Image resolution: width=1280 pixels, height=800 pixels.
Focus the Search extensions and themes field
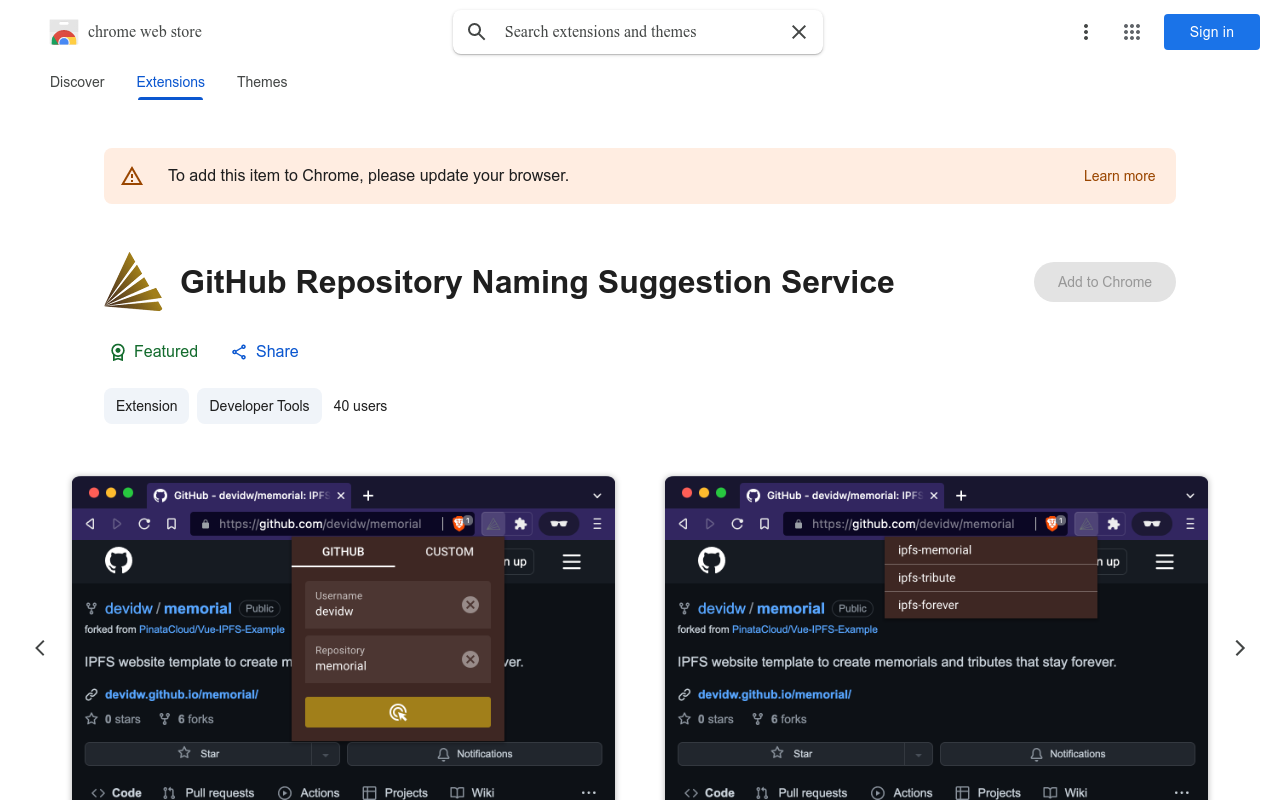(x=640, y=32)
